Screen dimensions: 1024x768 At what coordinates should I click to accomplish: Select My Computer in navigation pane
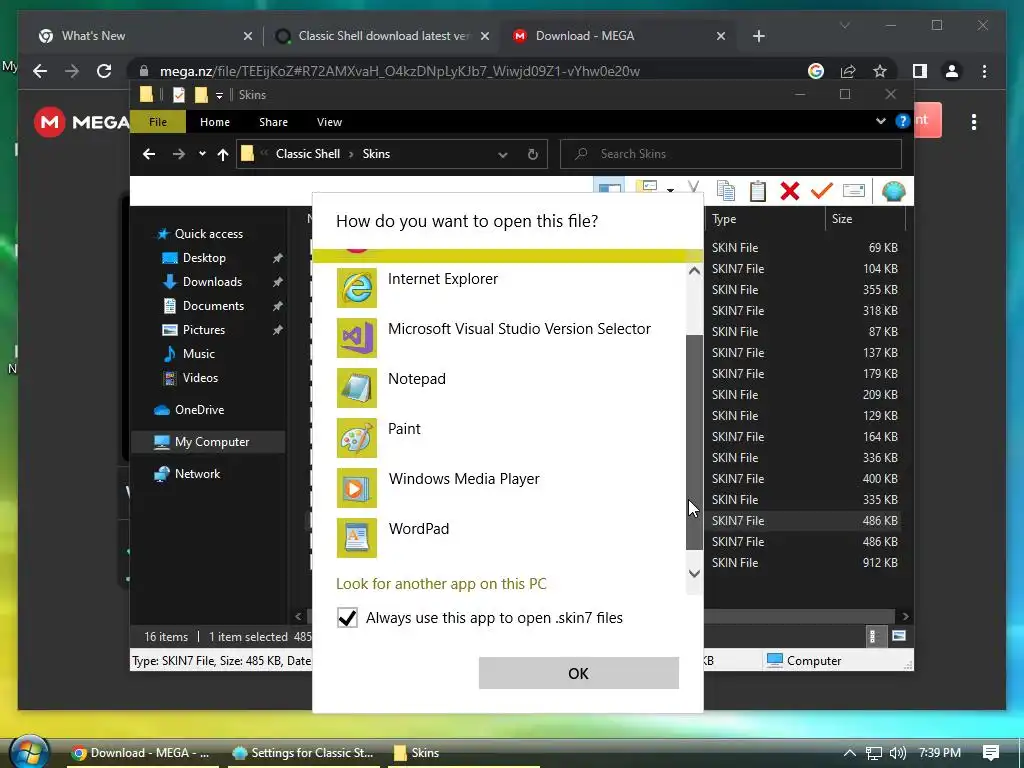point(208,442)
